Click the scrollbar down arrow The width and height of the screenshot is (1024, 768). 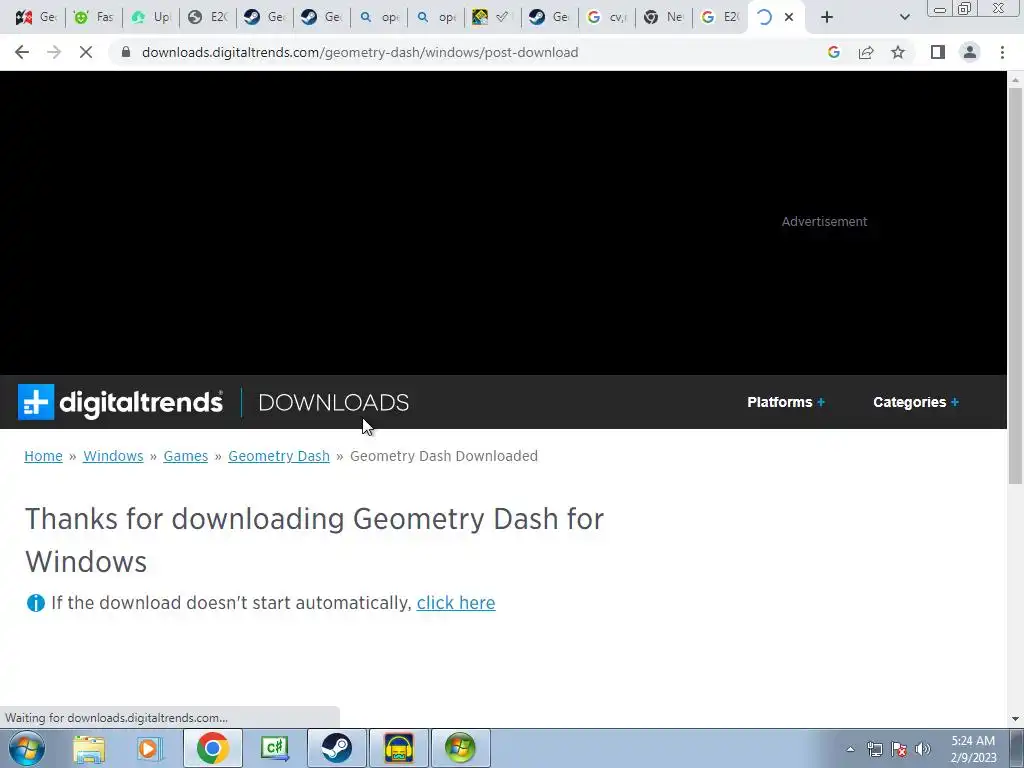(1015, 719)
